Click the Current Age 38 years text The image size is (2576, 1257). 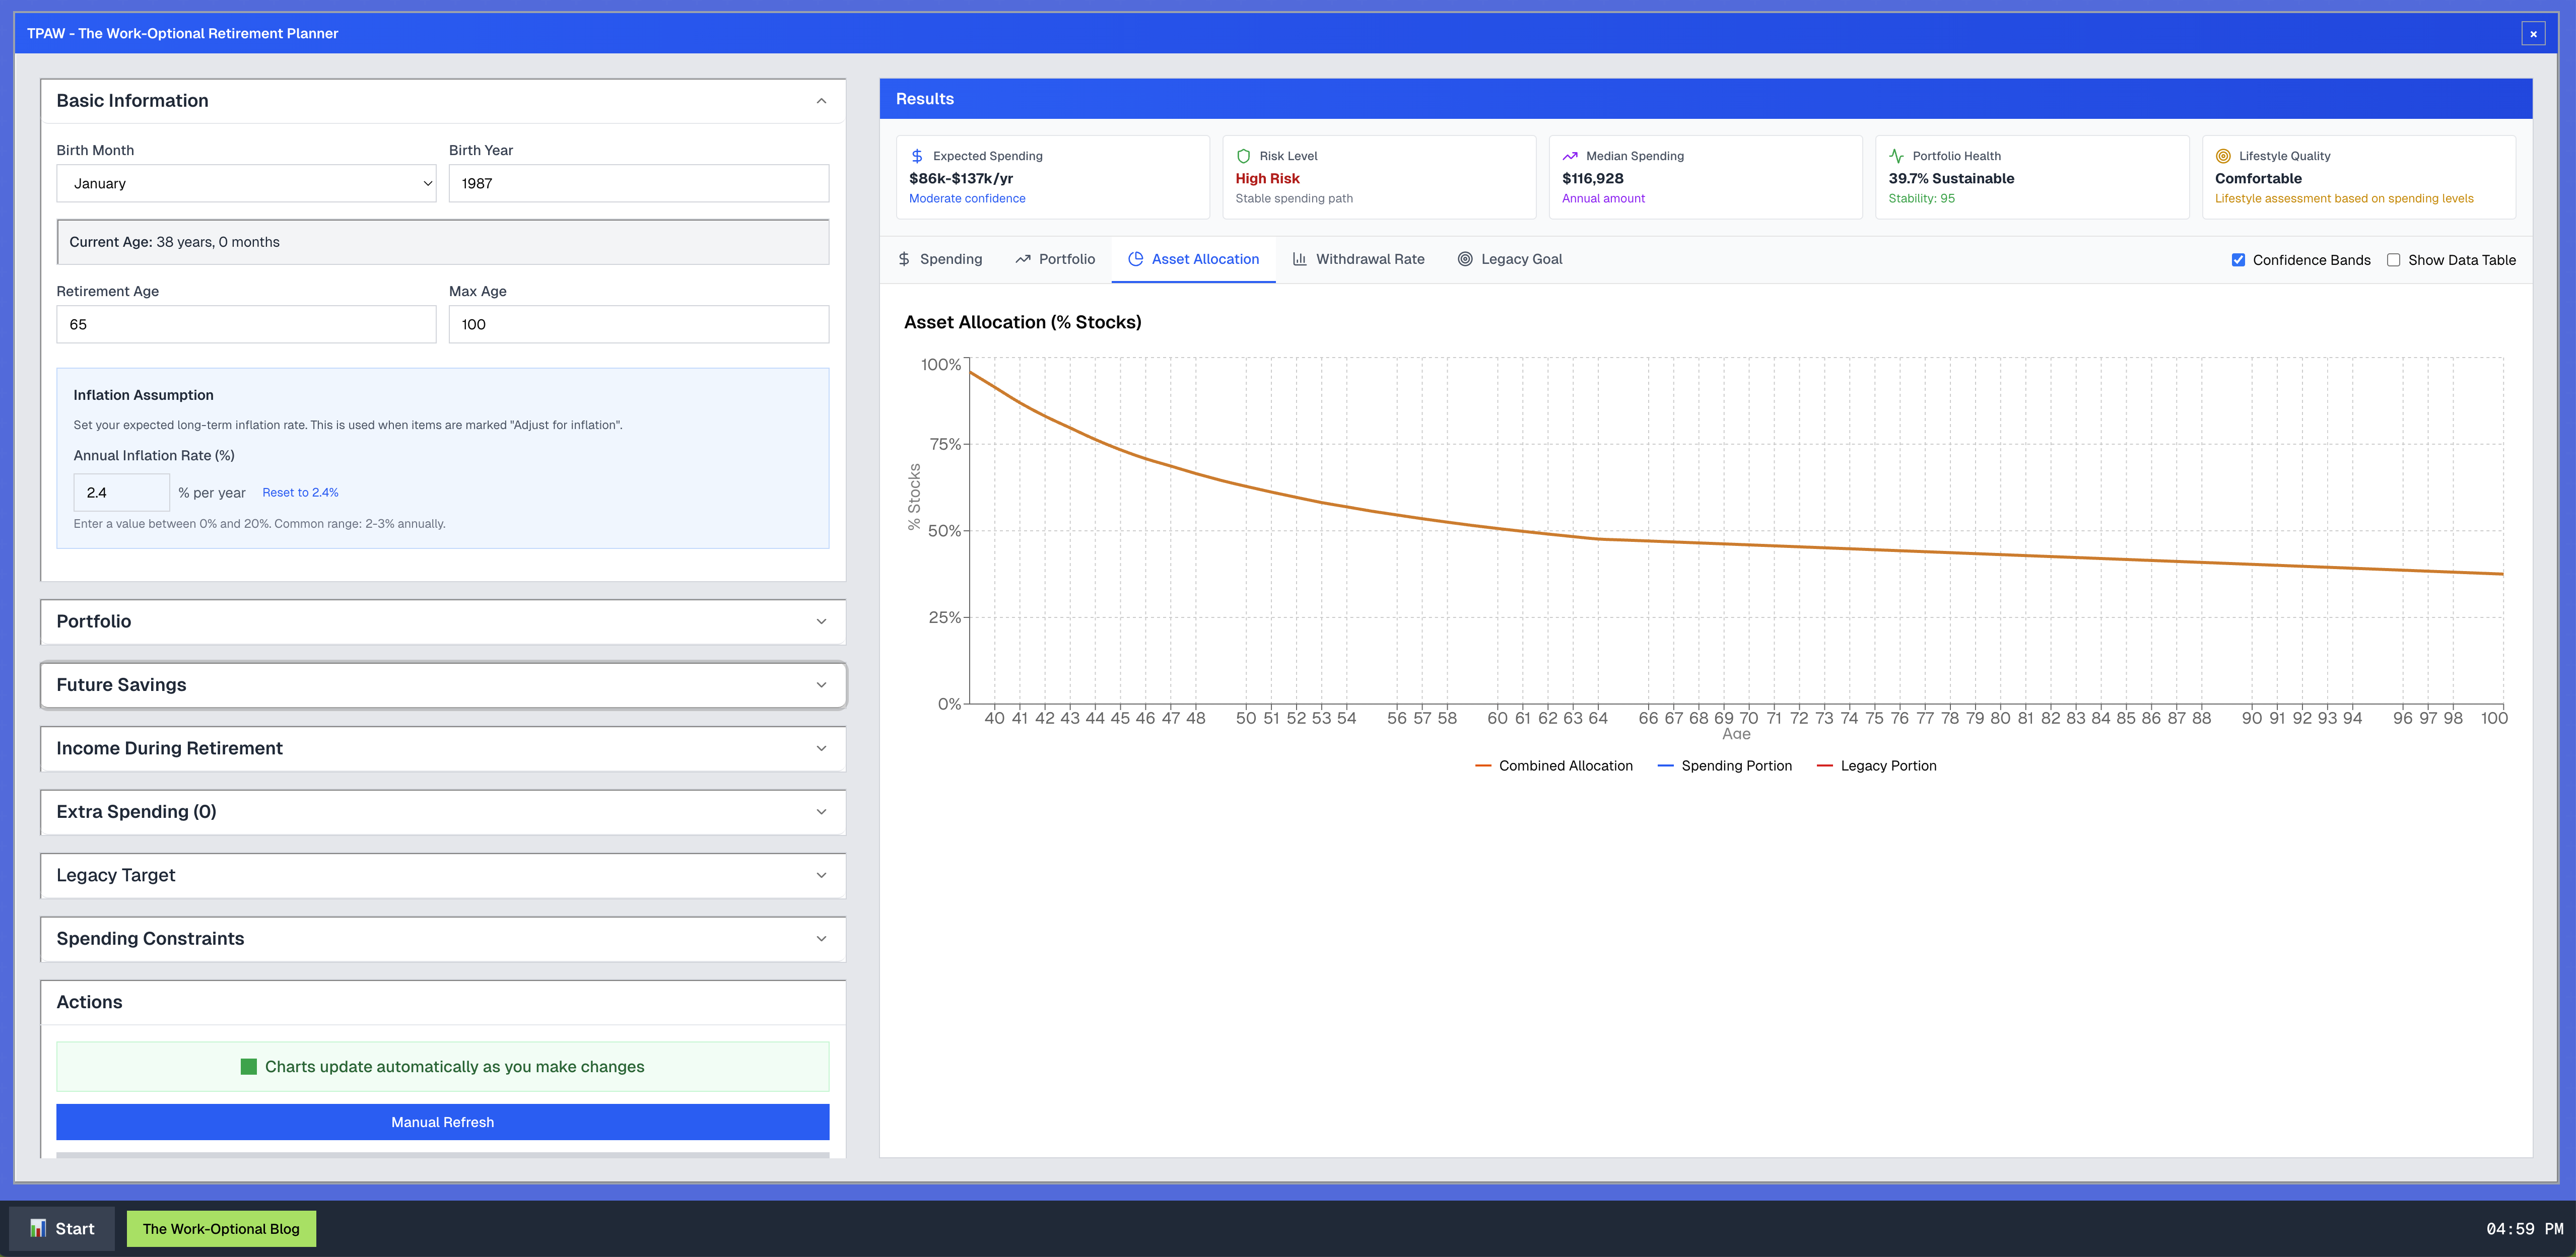click(174, 242)
